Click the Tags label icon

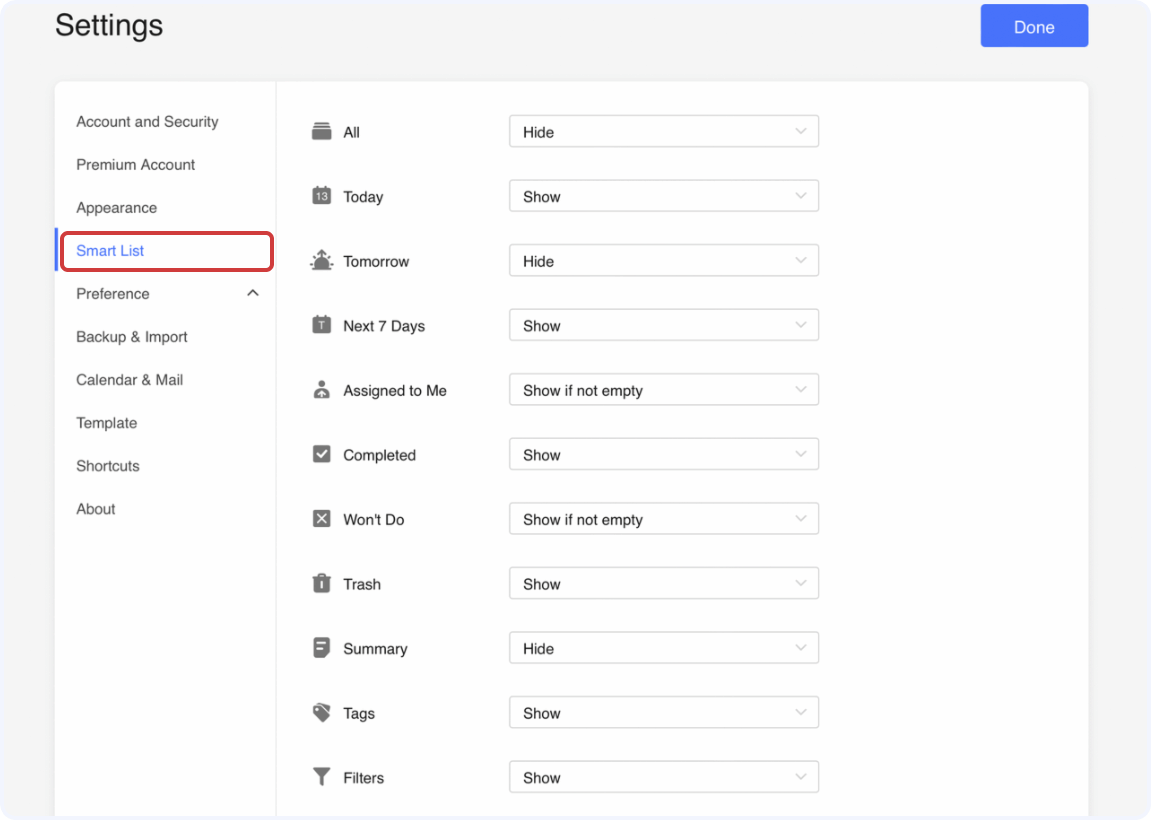point(321,712)
